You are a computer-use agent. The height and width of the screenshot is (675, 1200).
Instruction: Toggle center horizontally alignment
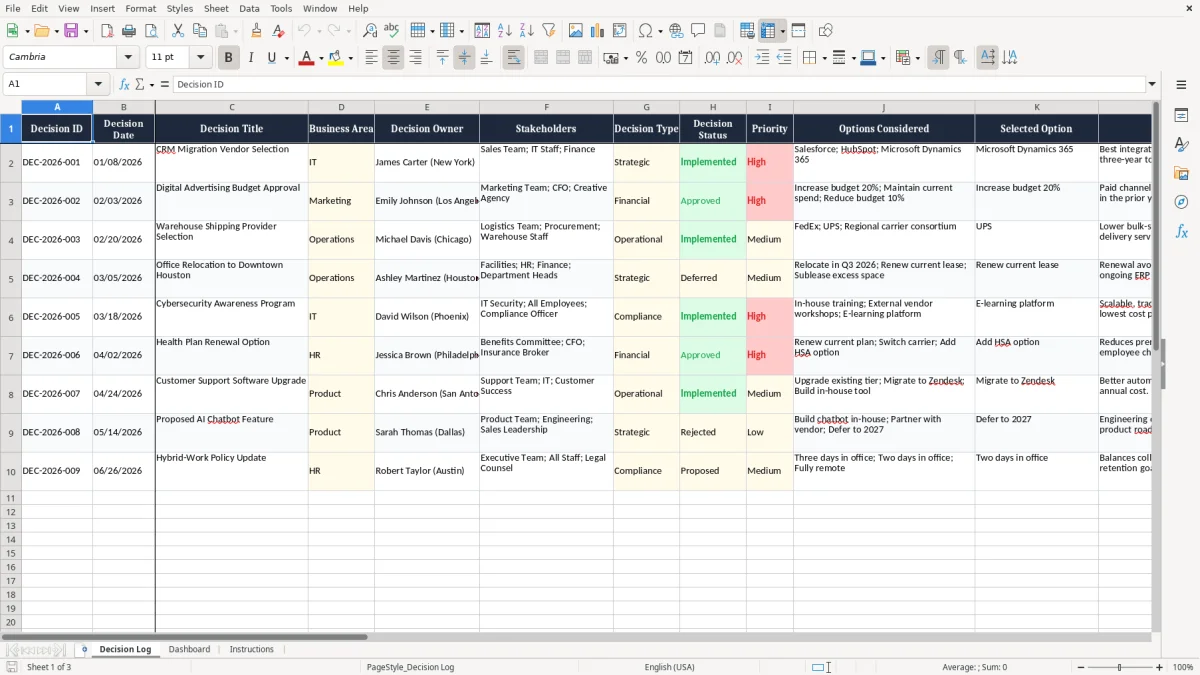coord(393,58)
